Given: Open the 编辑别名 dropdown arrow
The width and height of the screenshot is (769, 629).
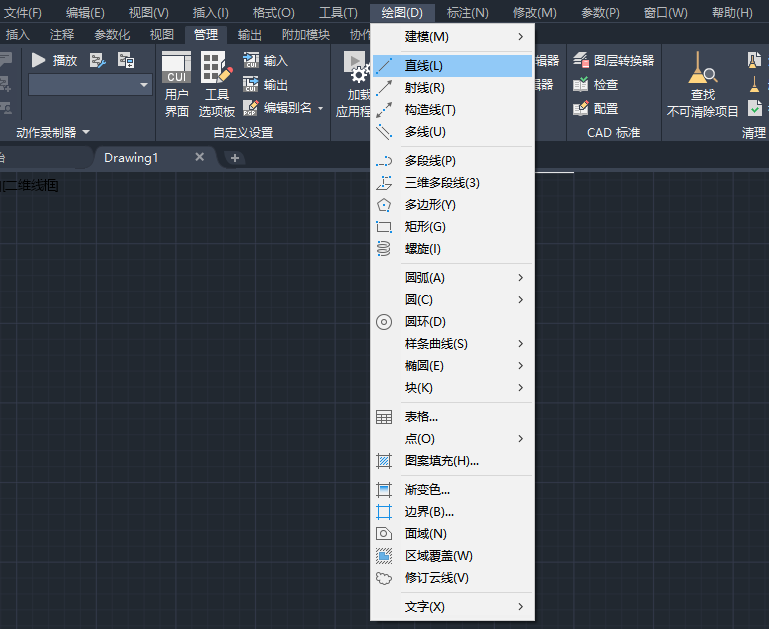Looking at the screenshot, I should click(x=321, y=108).
